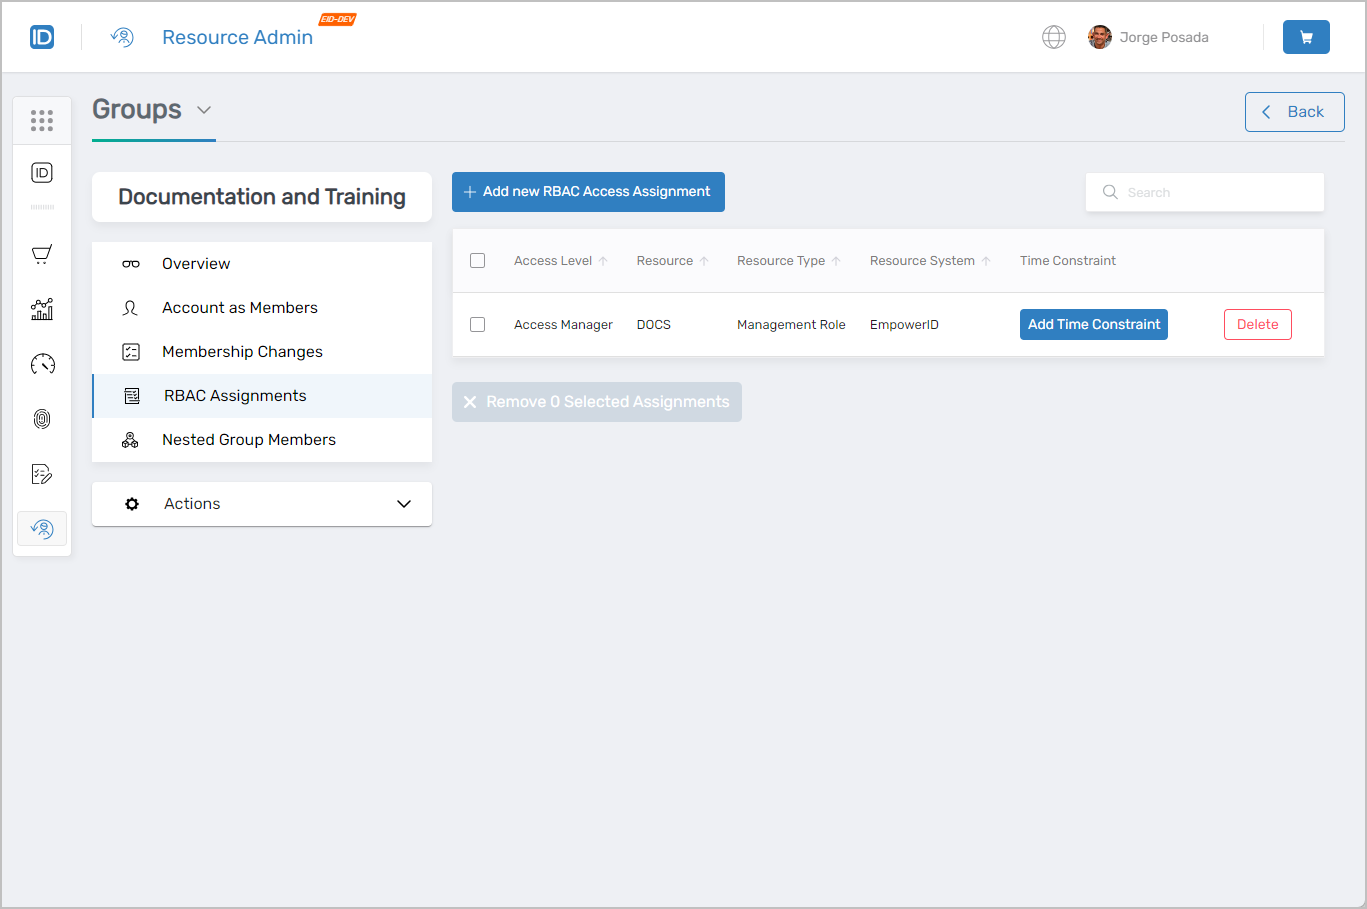This screenshot has height=909, width=1367.
Task: Click Add new RBAC Access Assignment
Action: tap(588, 191)
